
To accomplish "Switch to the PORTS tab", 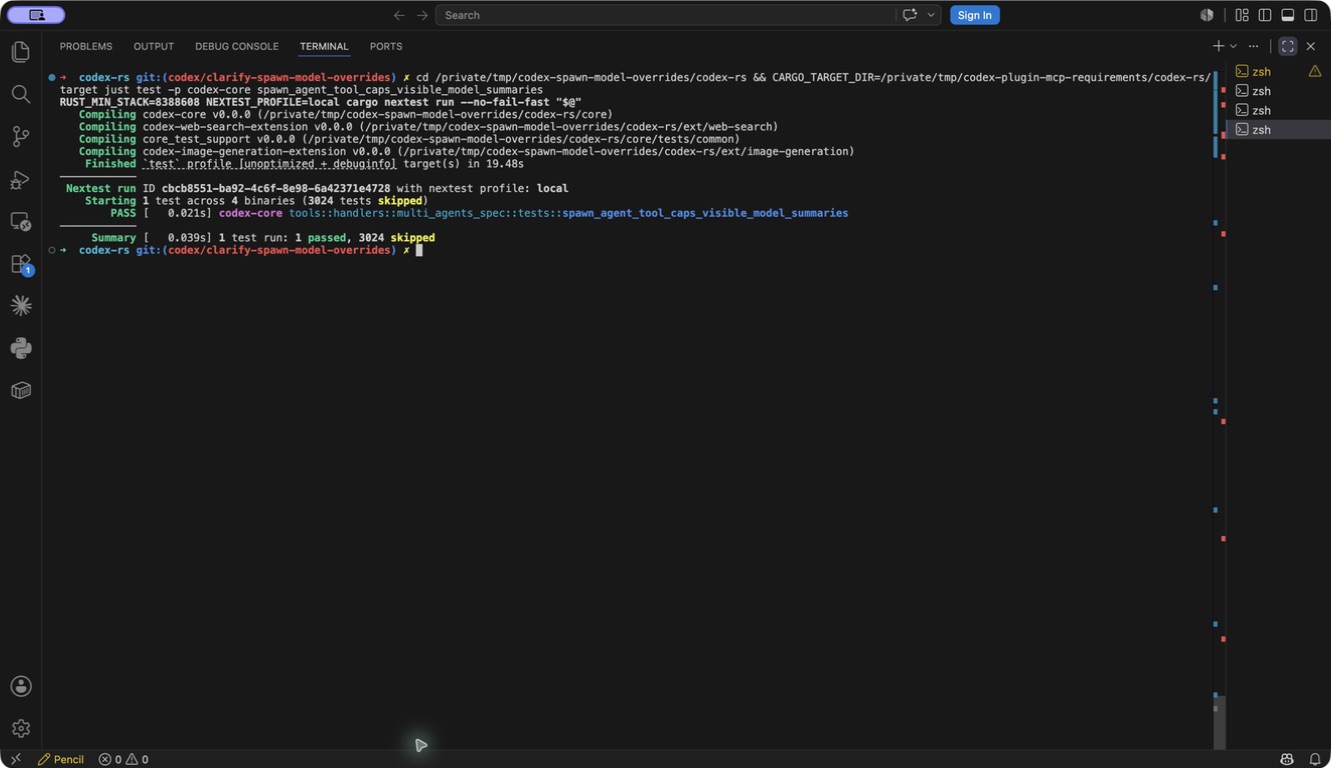I will 386,47.
